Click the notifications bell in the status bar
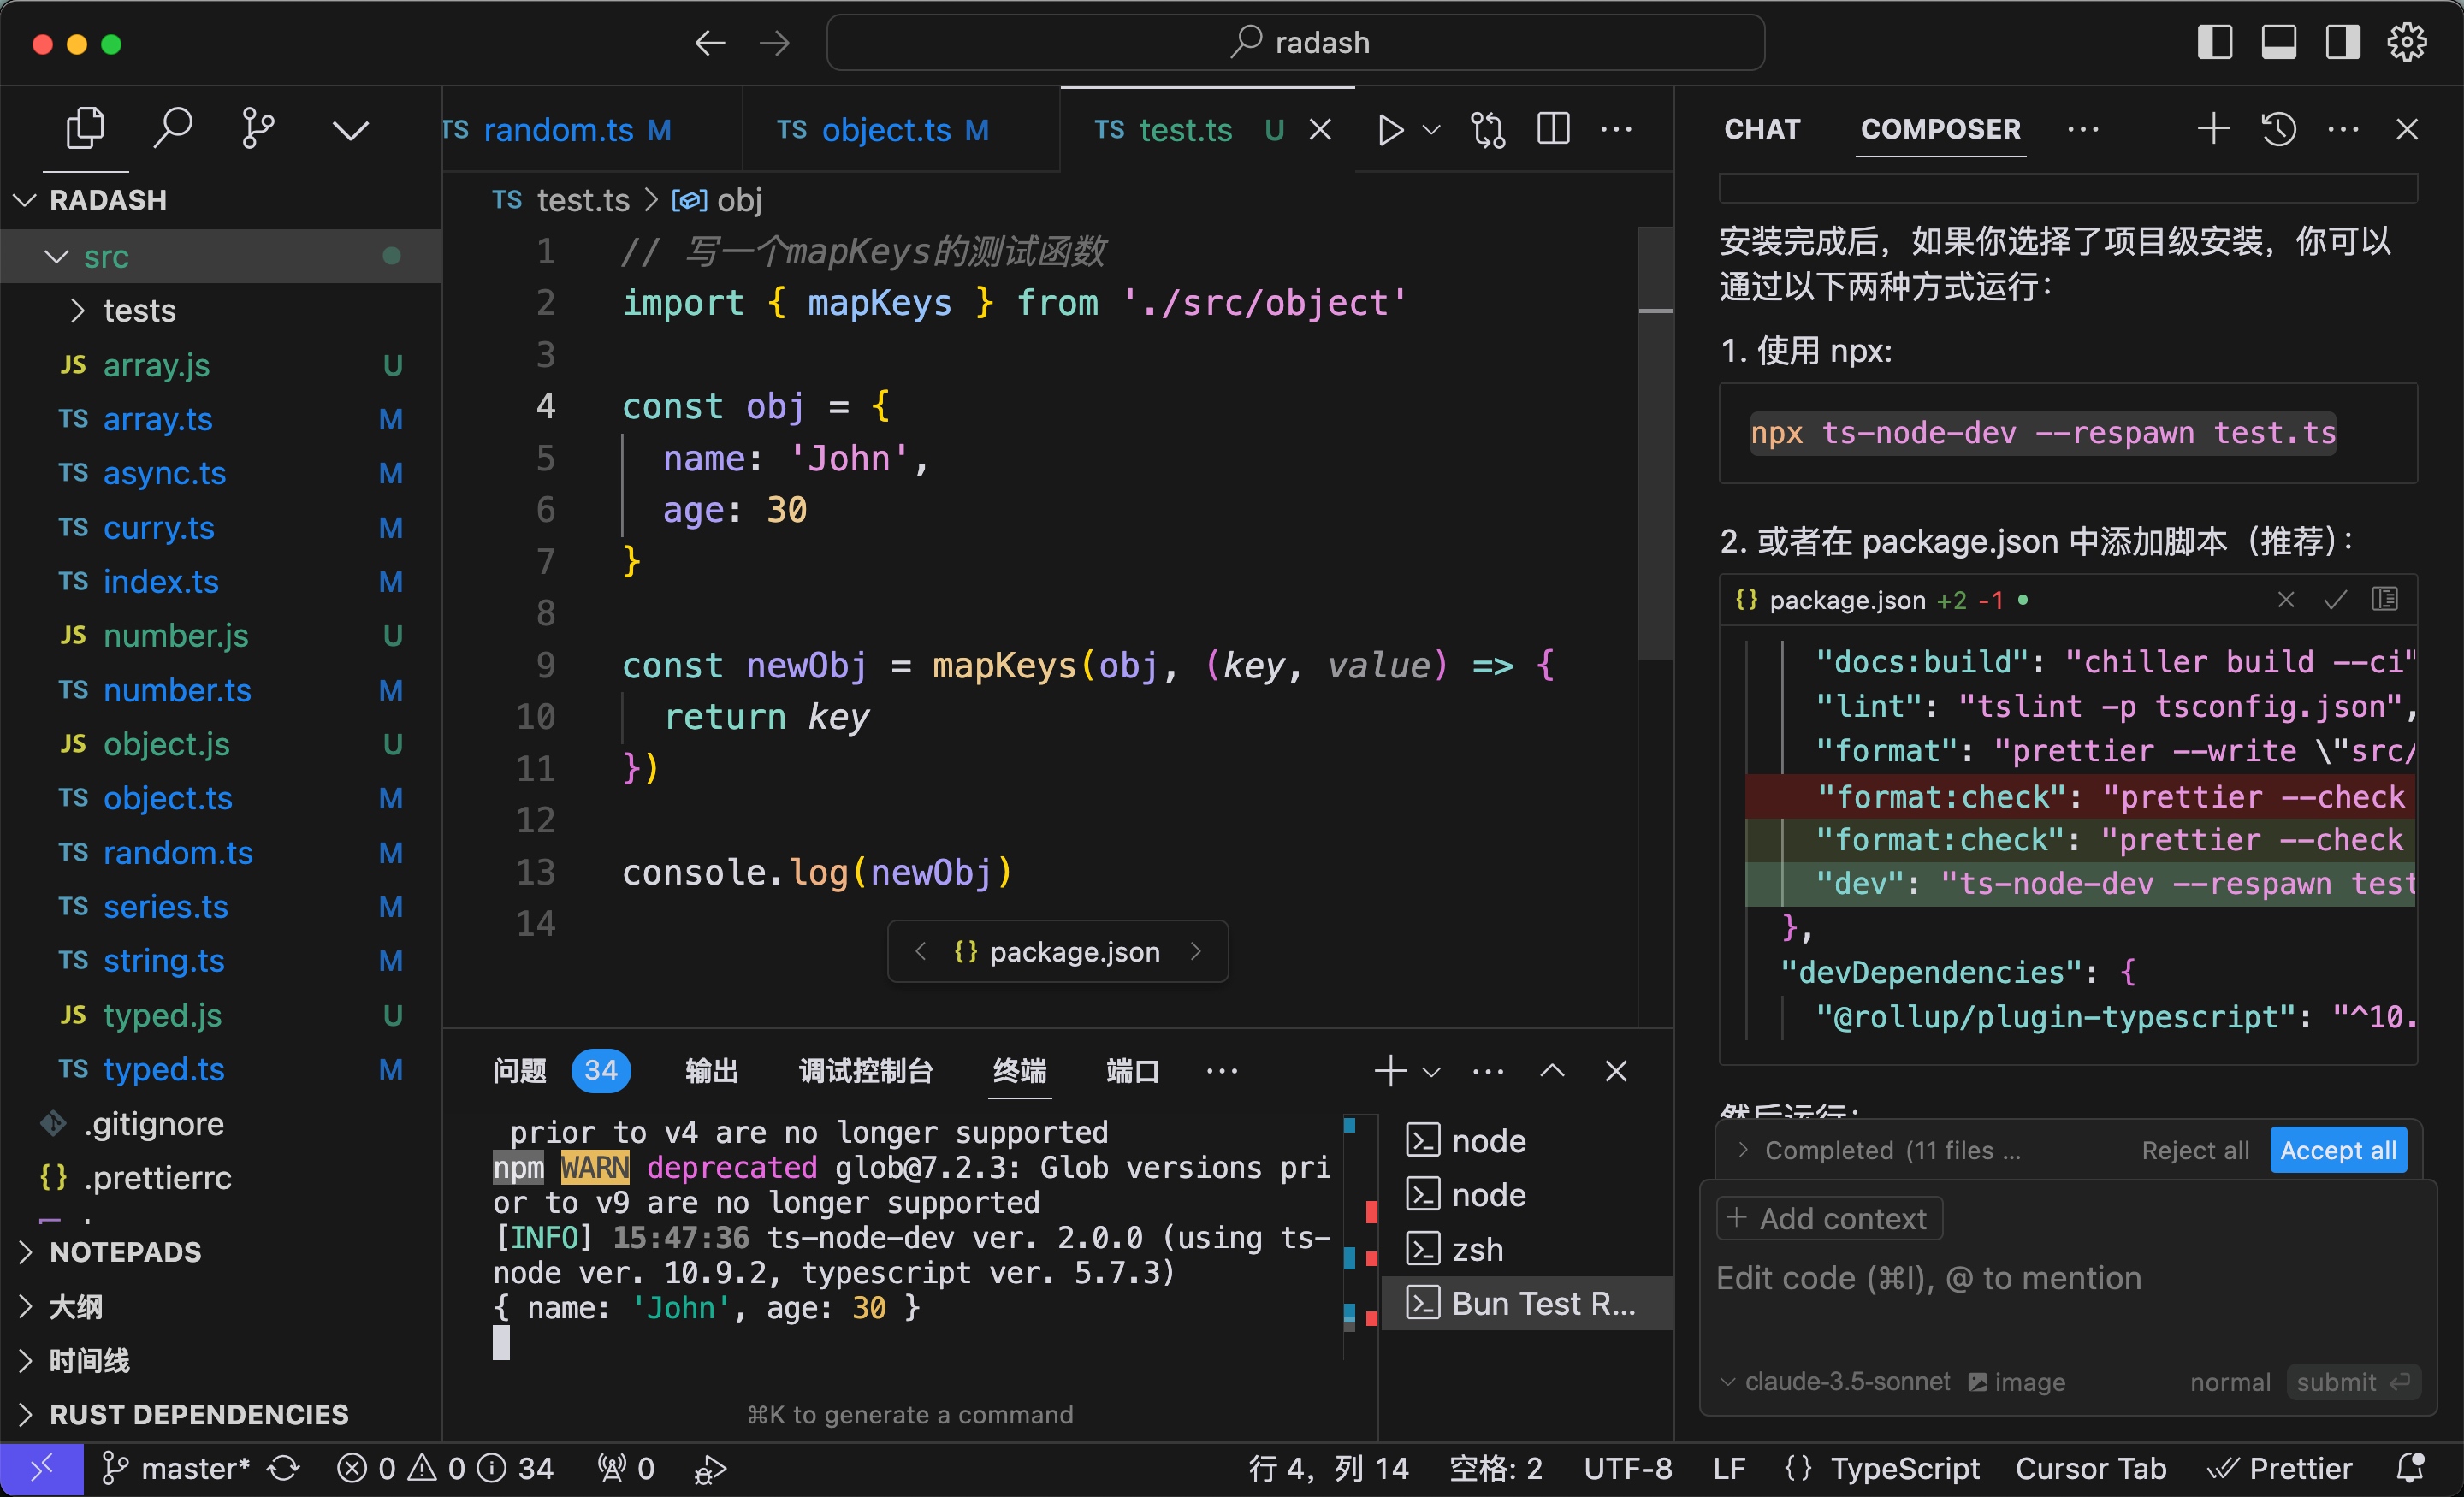The image size is (2464, 1497). tap(2411, 1467)
